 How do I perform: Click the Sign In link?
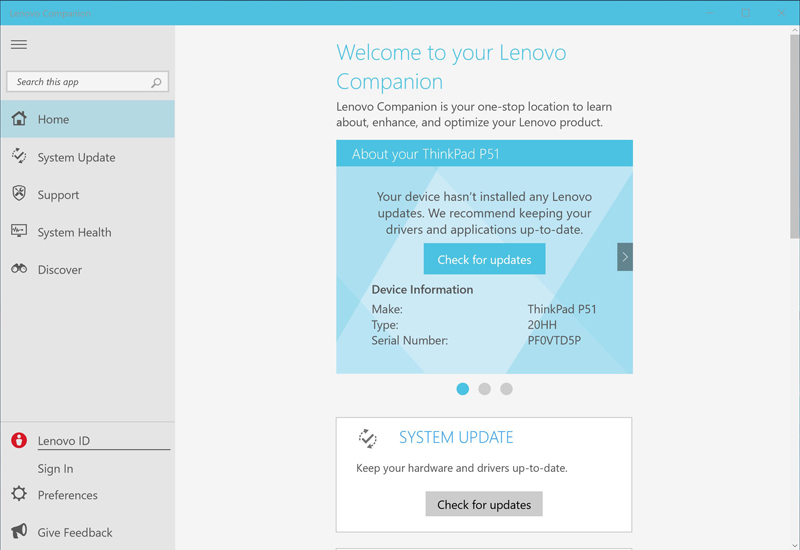pos(55,468)
